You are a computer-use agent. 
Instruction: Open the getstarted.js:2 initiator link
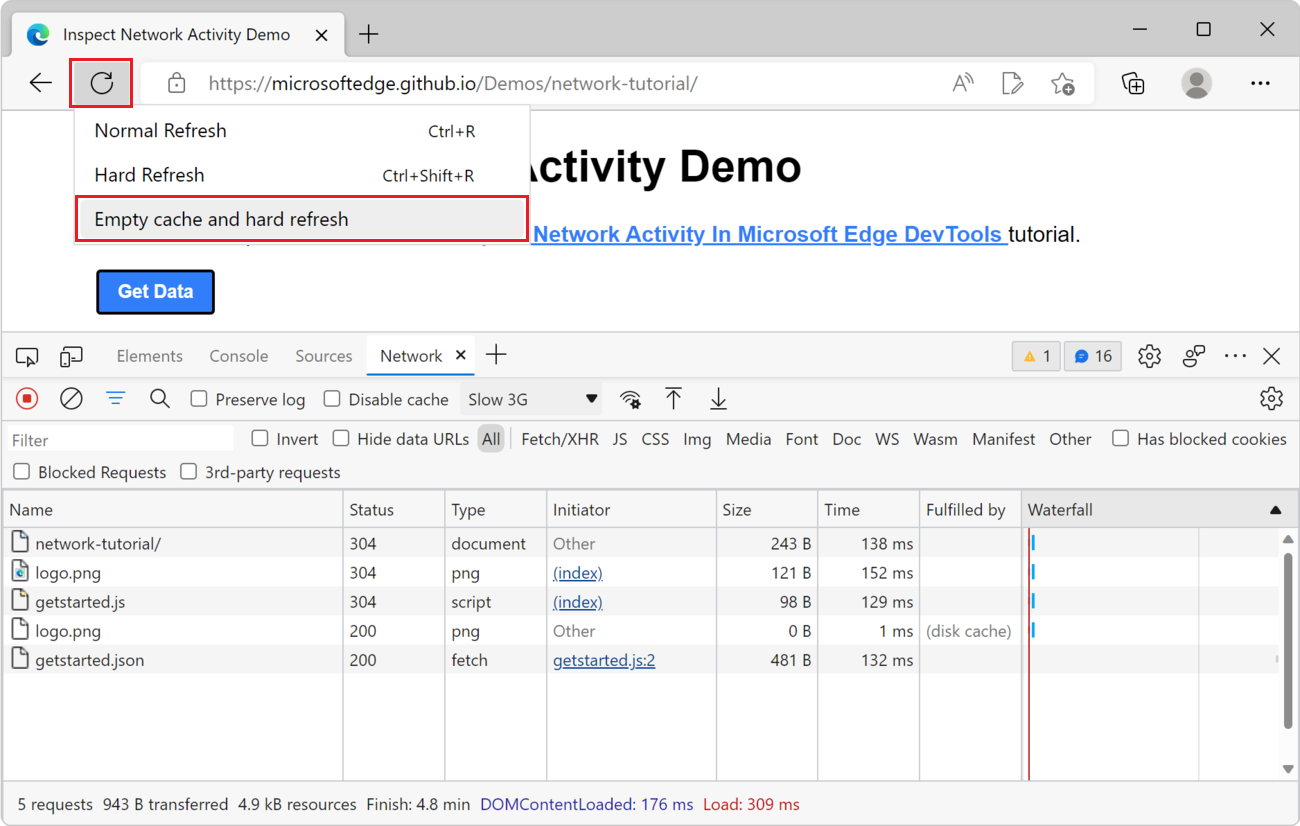click(604, 660)
